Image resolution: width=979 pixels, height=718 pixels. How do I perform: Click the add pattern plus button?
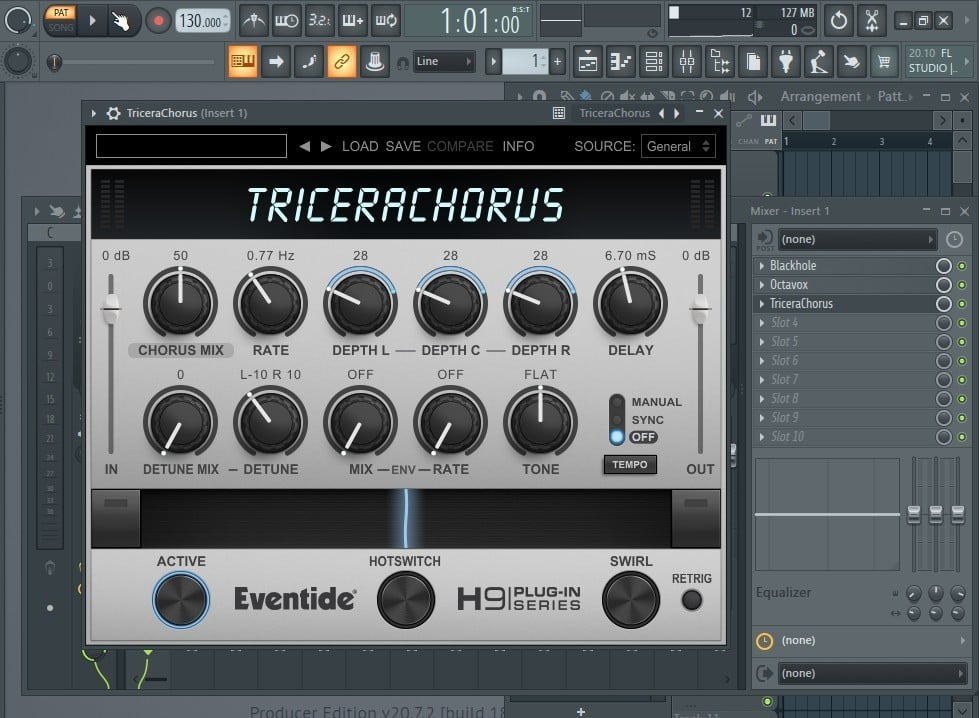pos(558,61)
